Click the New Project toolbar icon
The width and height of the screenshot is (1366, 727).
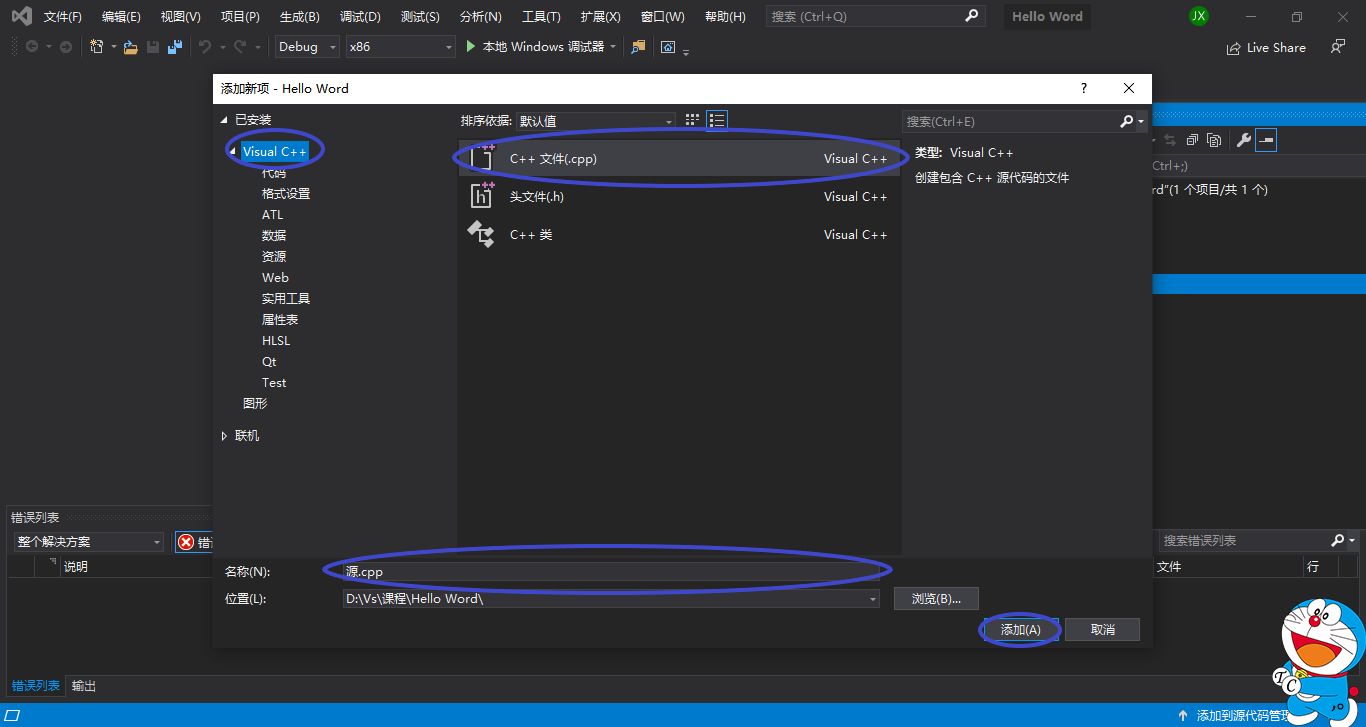[96, 47]
